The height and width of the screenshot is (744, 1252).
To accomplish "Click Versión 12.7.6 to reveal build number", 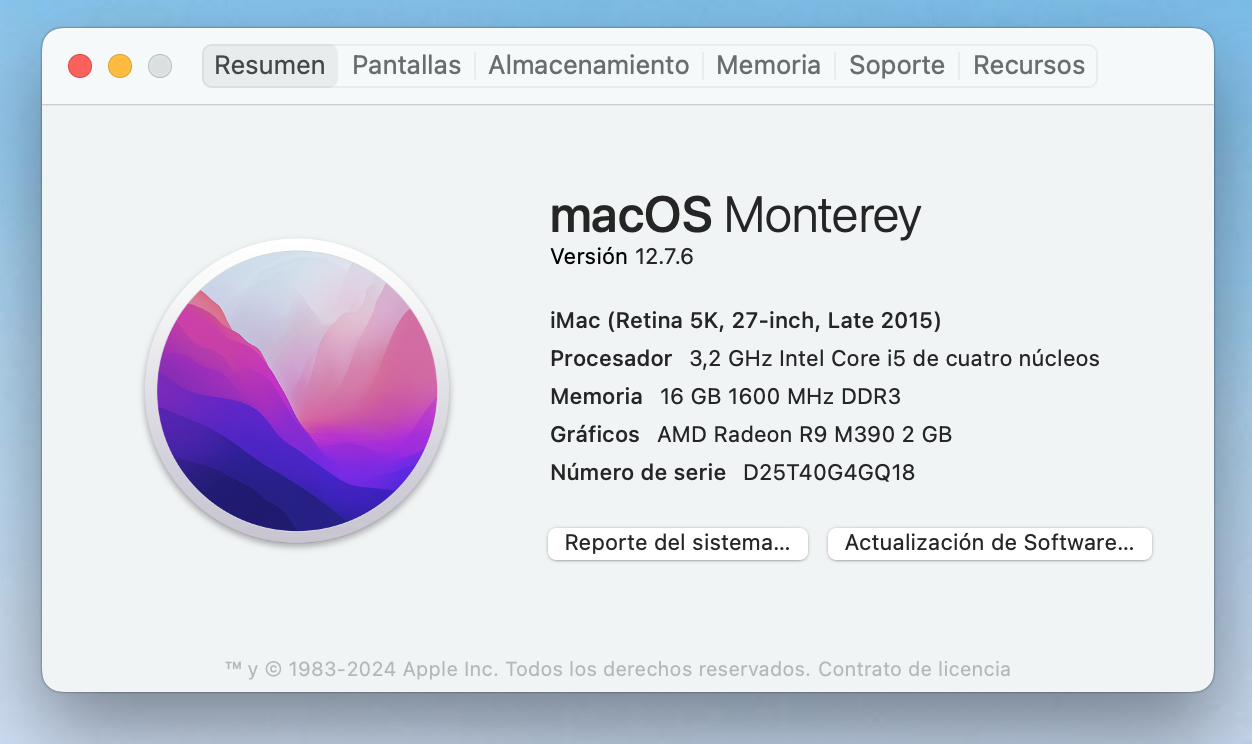I will click(621, 257).
